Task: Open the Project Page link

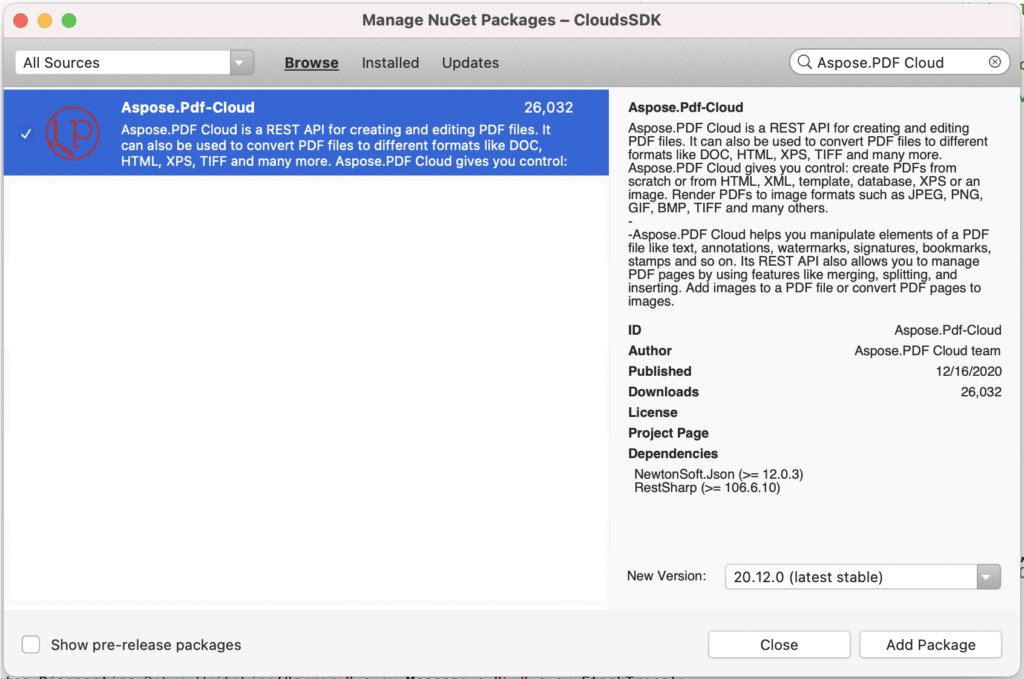Action: [x=668, y=433]
